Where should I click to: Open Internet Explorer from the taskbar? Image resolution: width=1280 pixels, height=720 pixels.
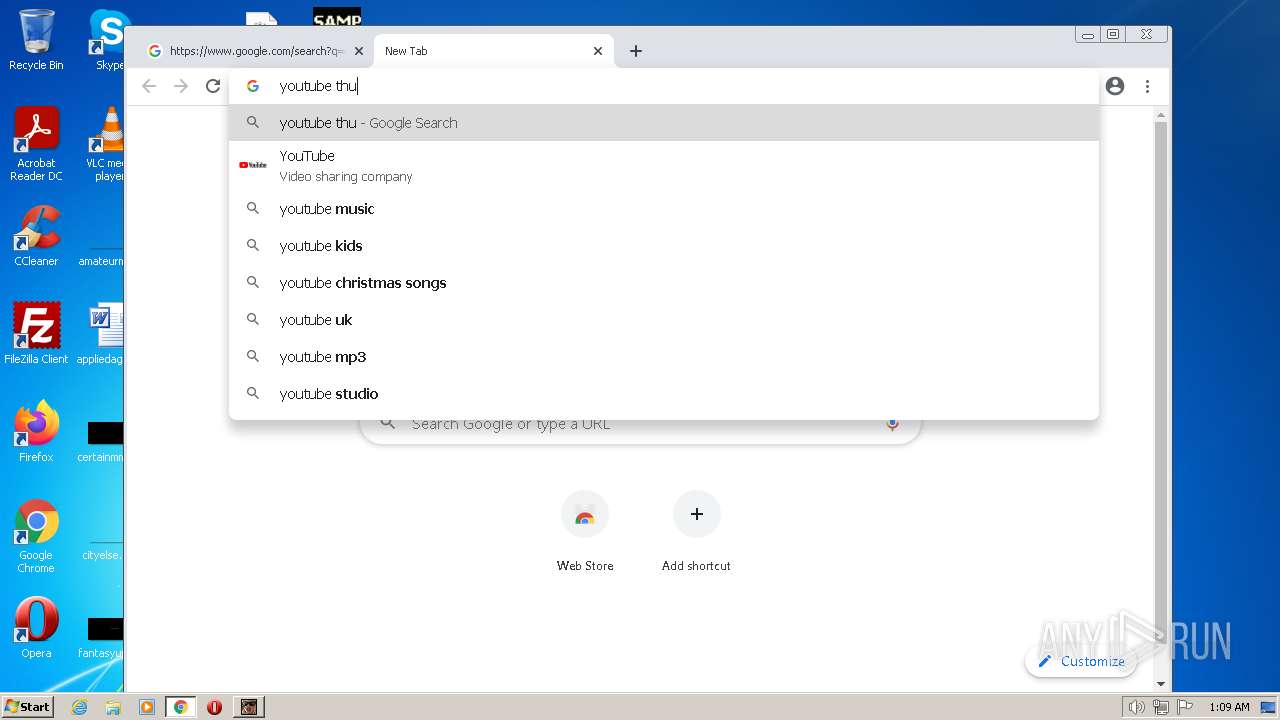click(x=80, y=707)
